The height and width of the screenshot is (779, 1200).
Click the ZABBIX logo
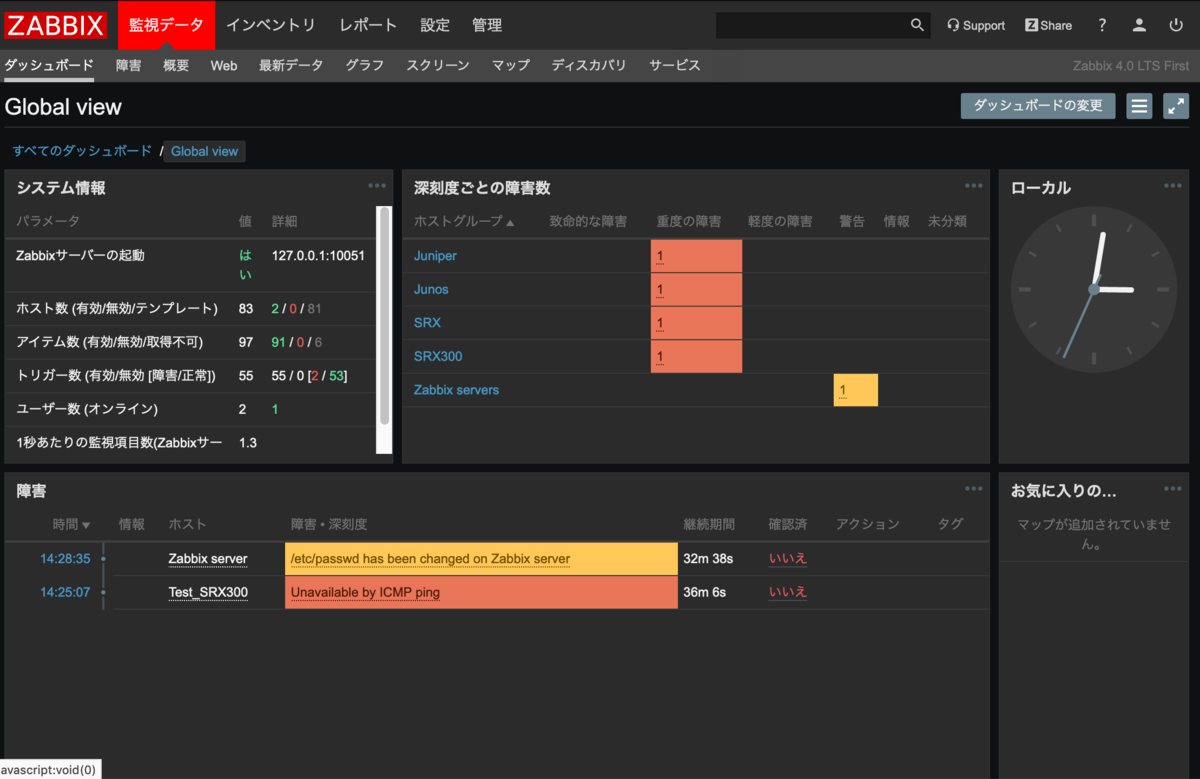click(x=56, y=25)
